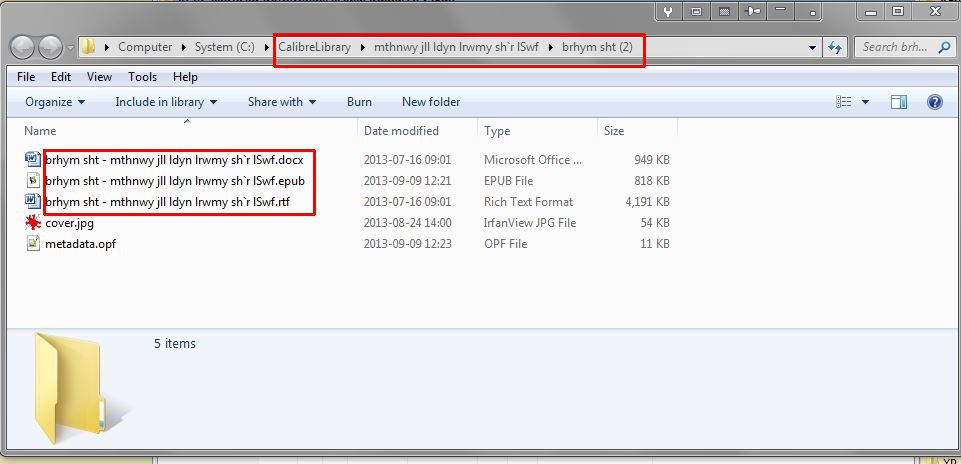
Task: Click the 'Rich Text Format' type cell
Action: coord(528,202)
